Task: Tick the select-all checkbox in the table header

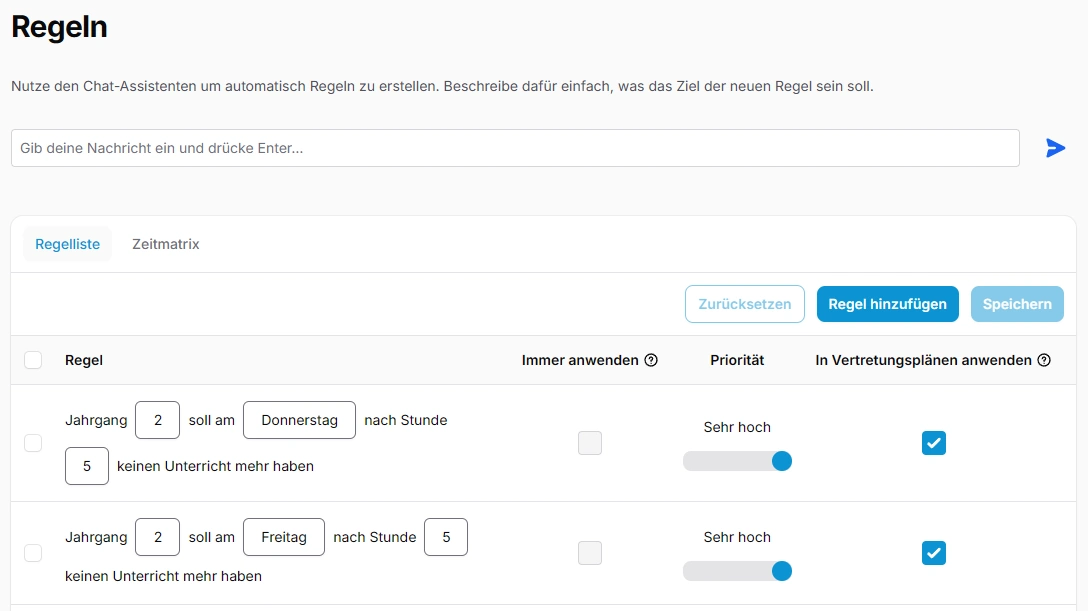Action: [x=33, y=360]
